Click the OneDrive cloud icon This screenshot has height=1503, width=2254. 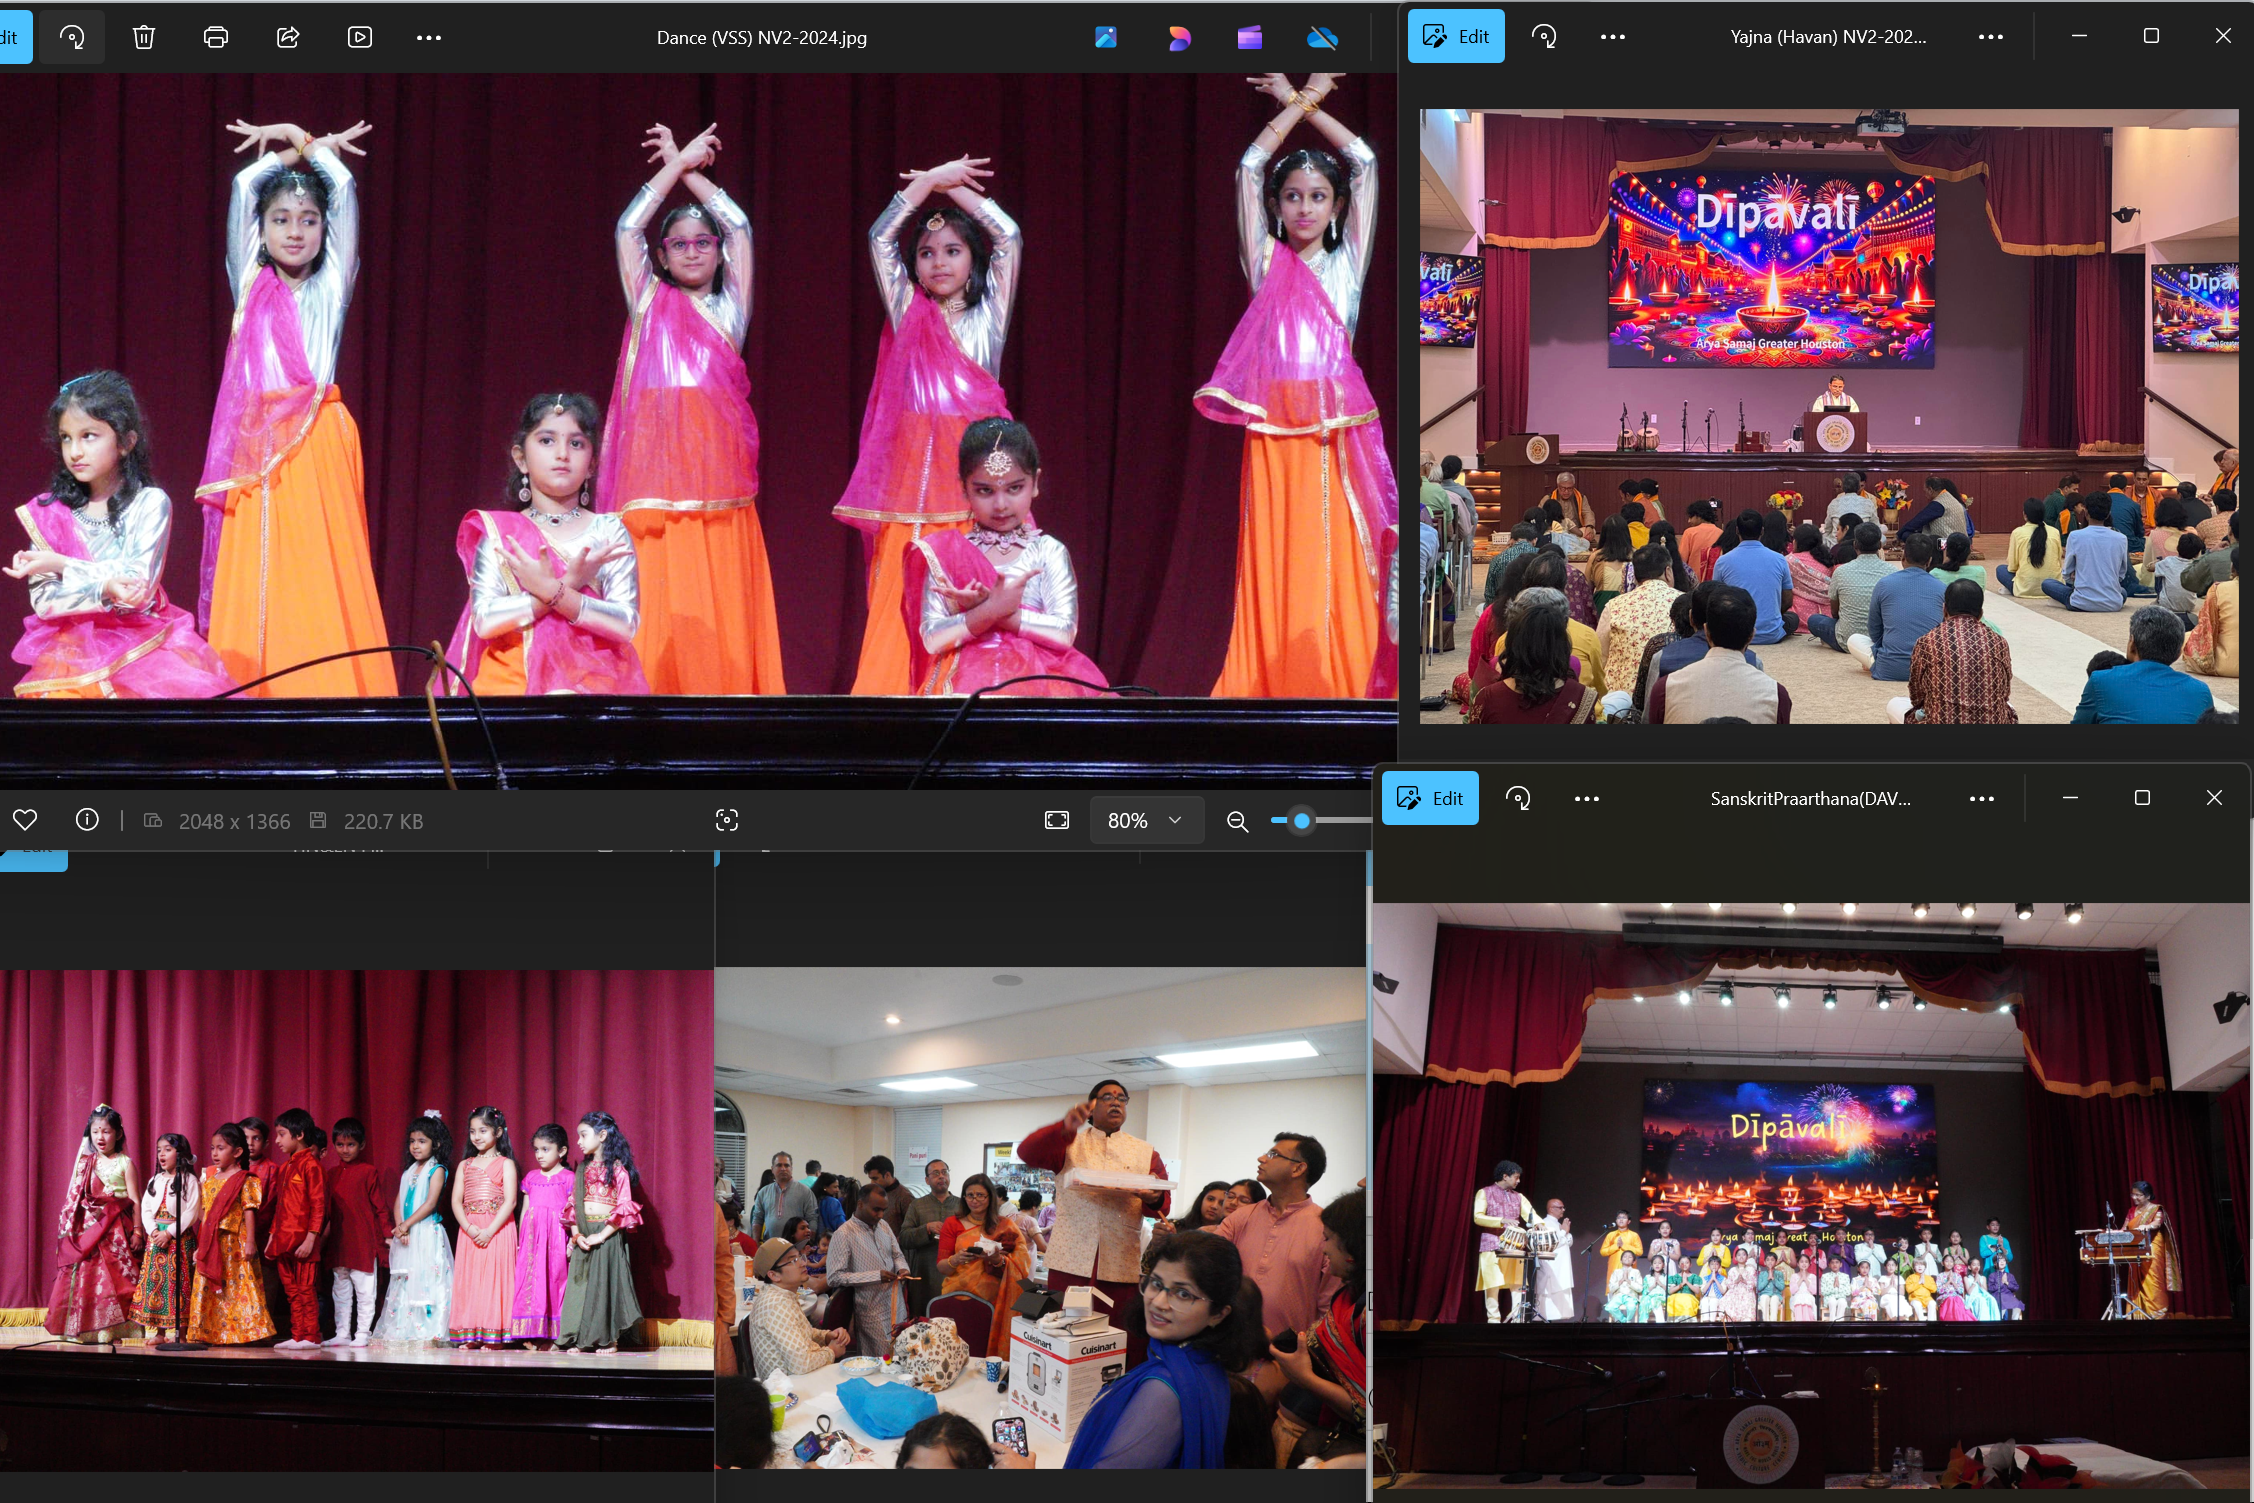pos(1322,38)
